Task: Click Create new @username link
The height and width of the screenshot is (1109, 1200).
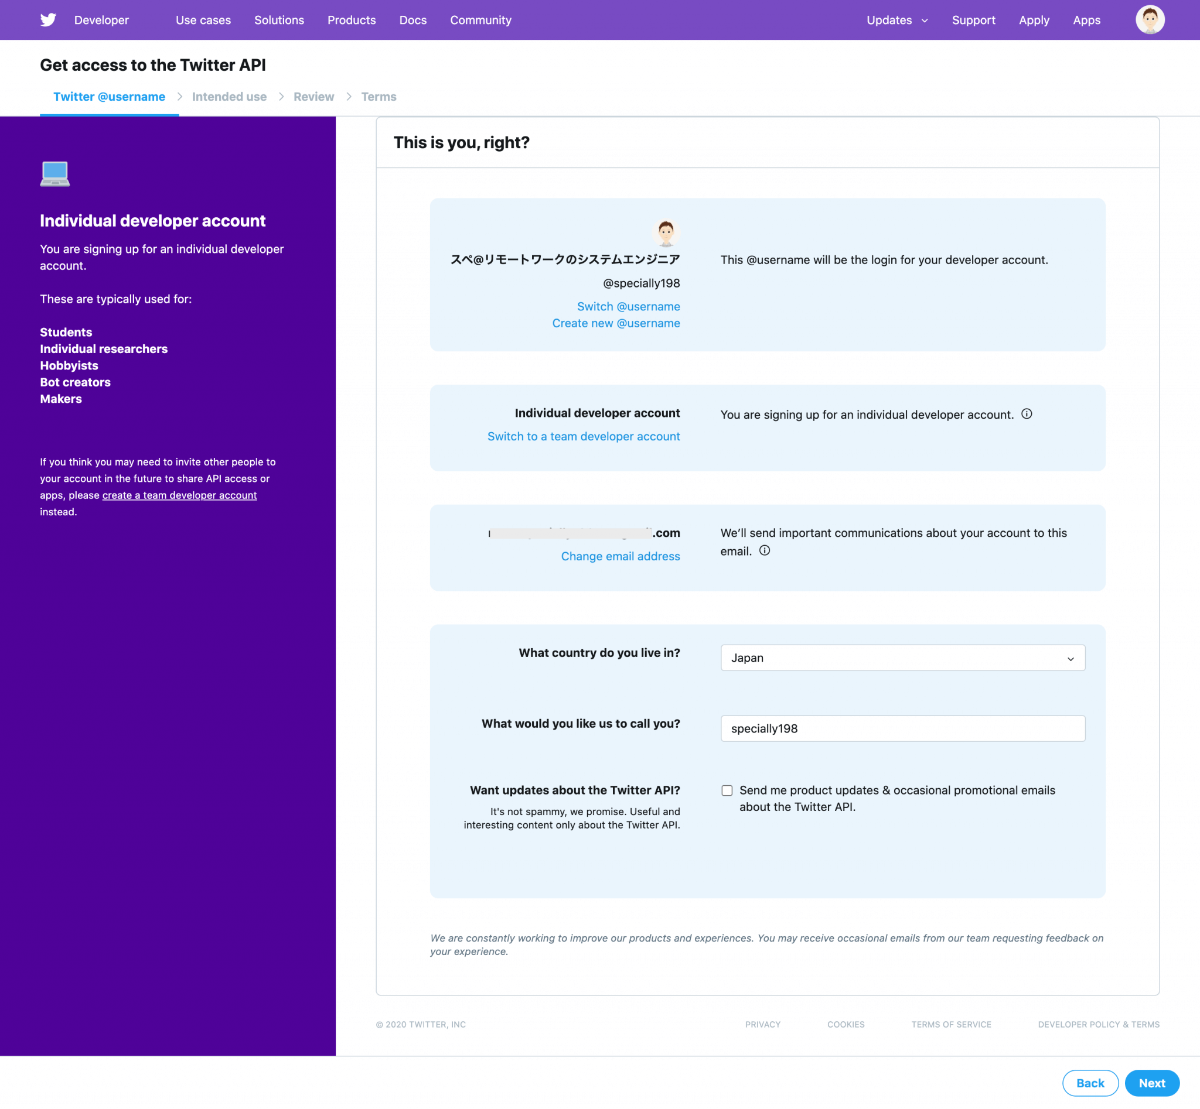Action: click(x=616, y=323)
